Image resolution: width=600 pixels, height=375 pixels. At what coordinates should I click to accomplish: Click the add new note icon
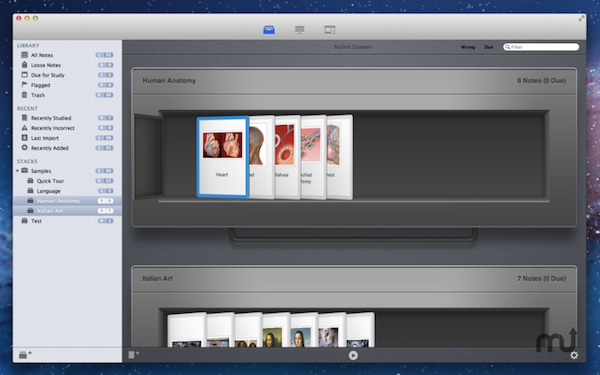134,355
